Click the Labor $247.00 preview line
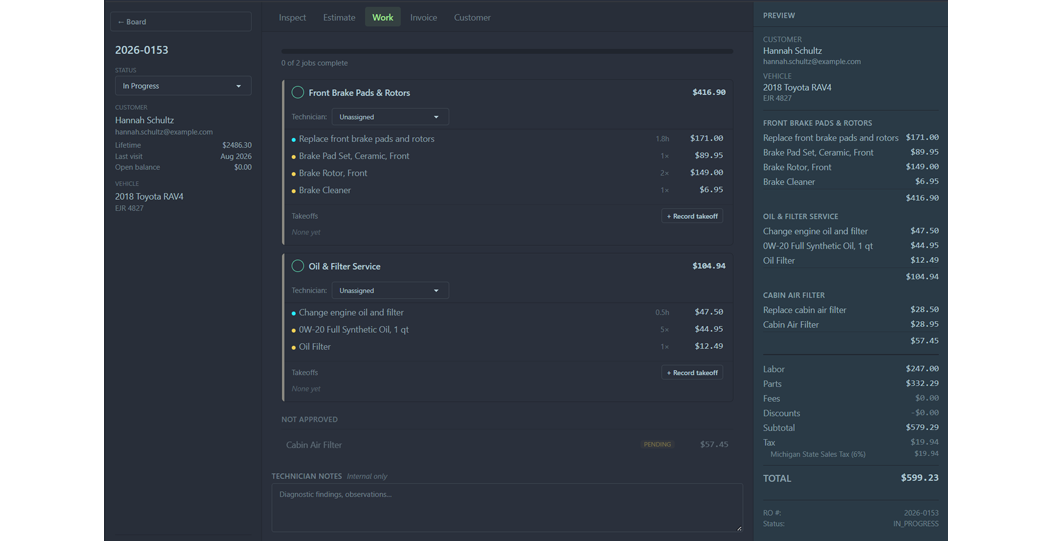The width and height of the screenshot is (1052, 541). point(851,369)
